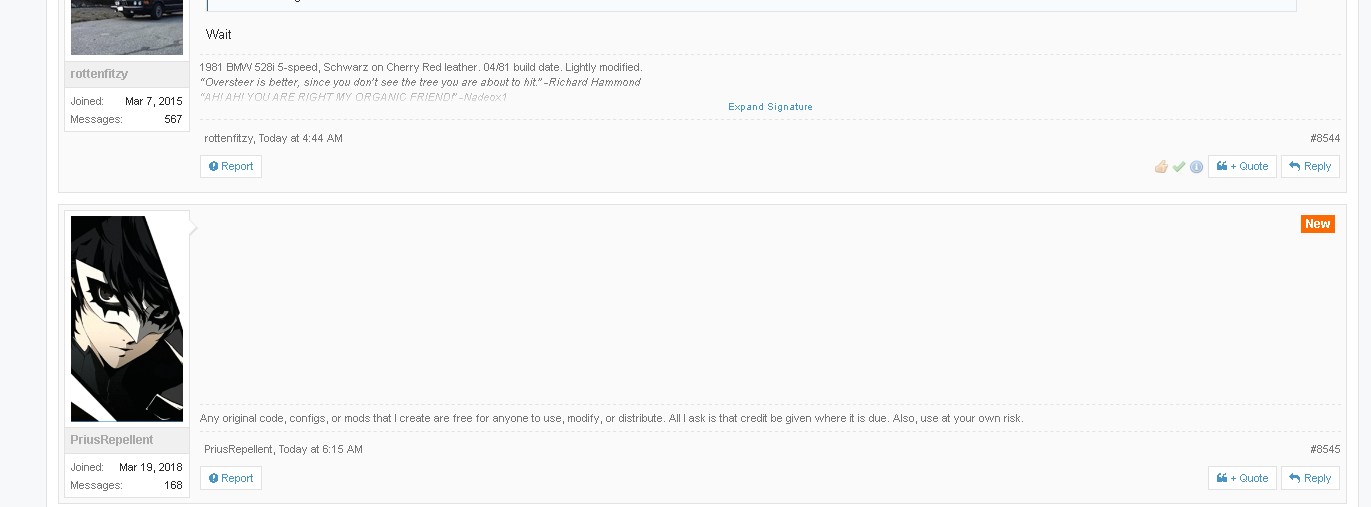Reply to rottenfitzy's post

click(x=1310, y=166)
